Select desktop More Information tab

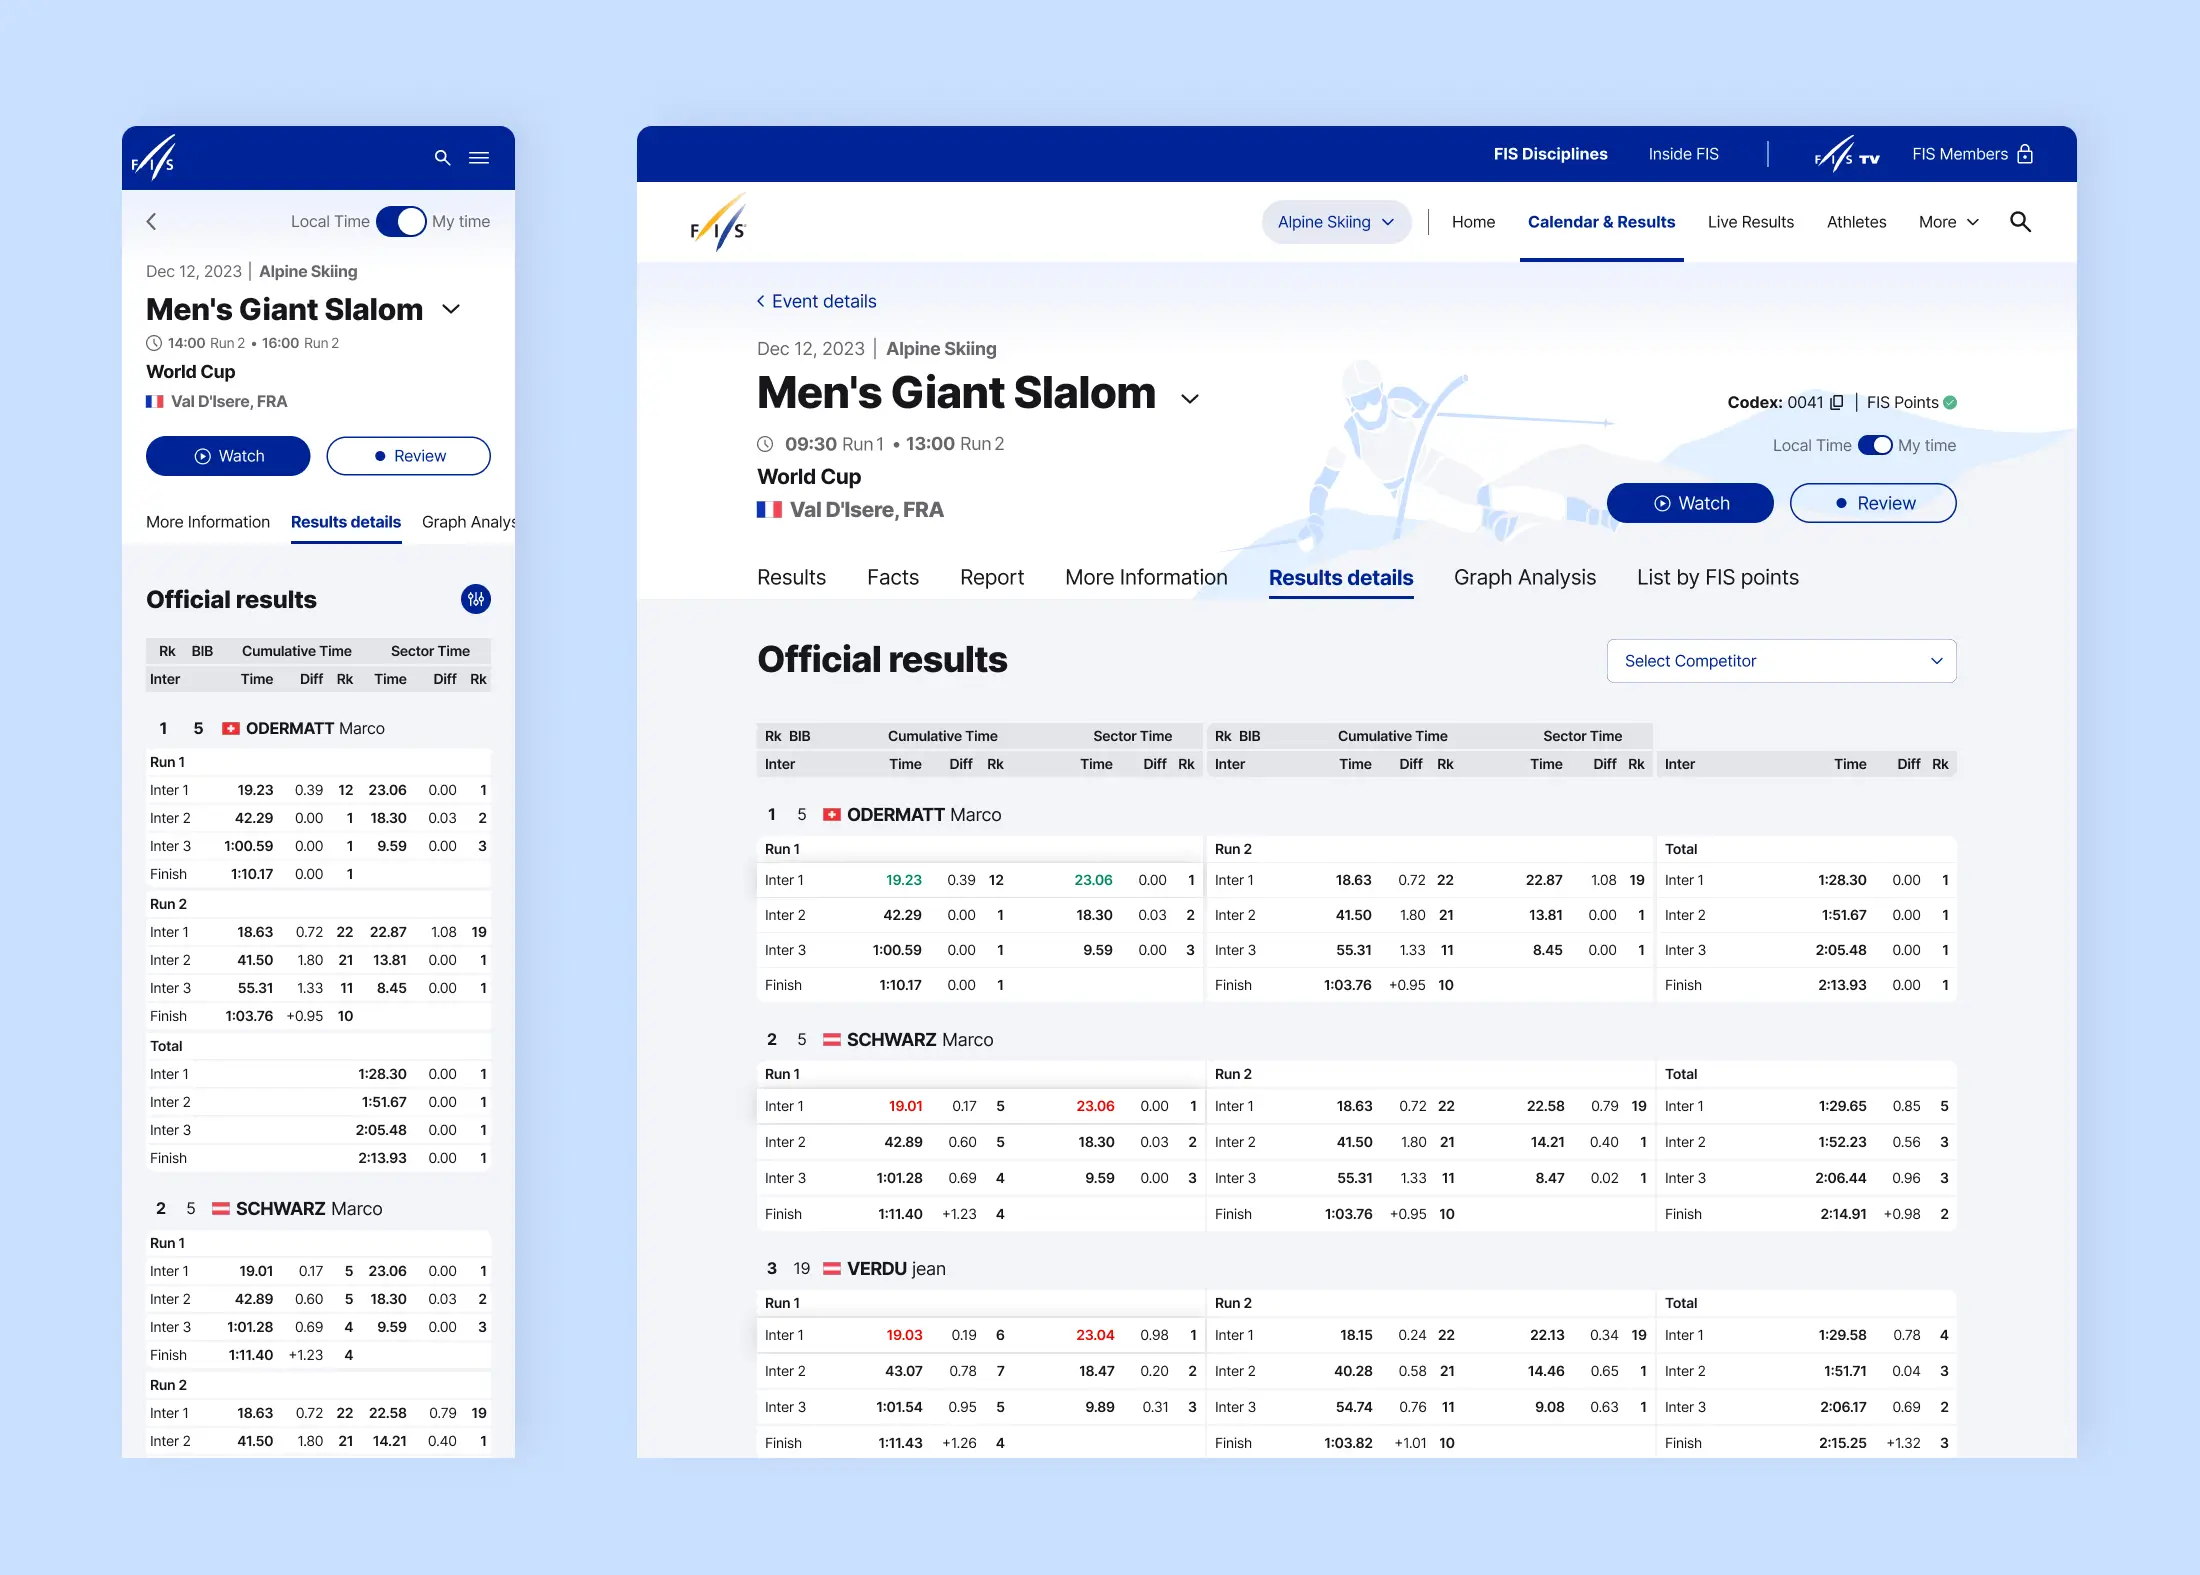point(1146,577)
